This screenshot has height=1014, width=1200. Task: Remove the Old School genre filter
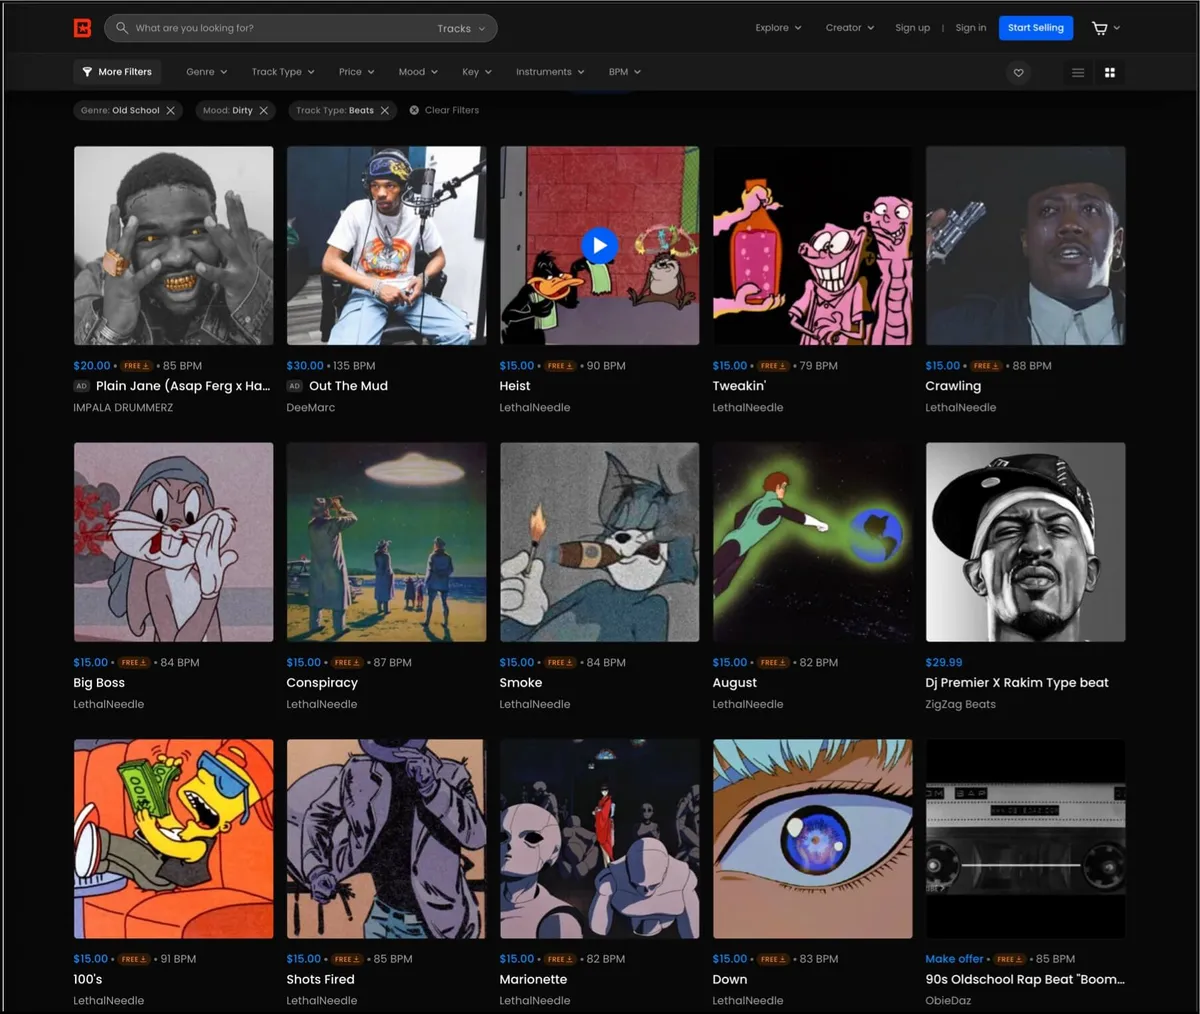(171, 110)
